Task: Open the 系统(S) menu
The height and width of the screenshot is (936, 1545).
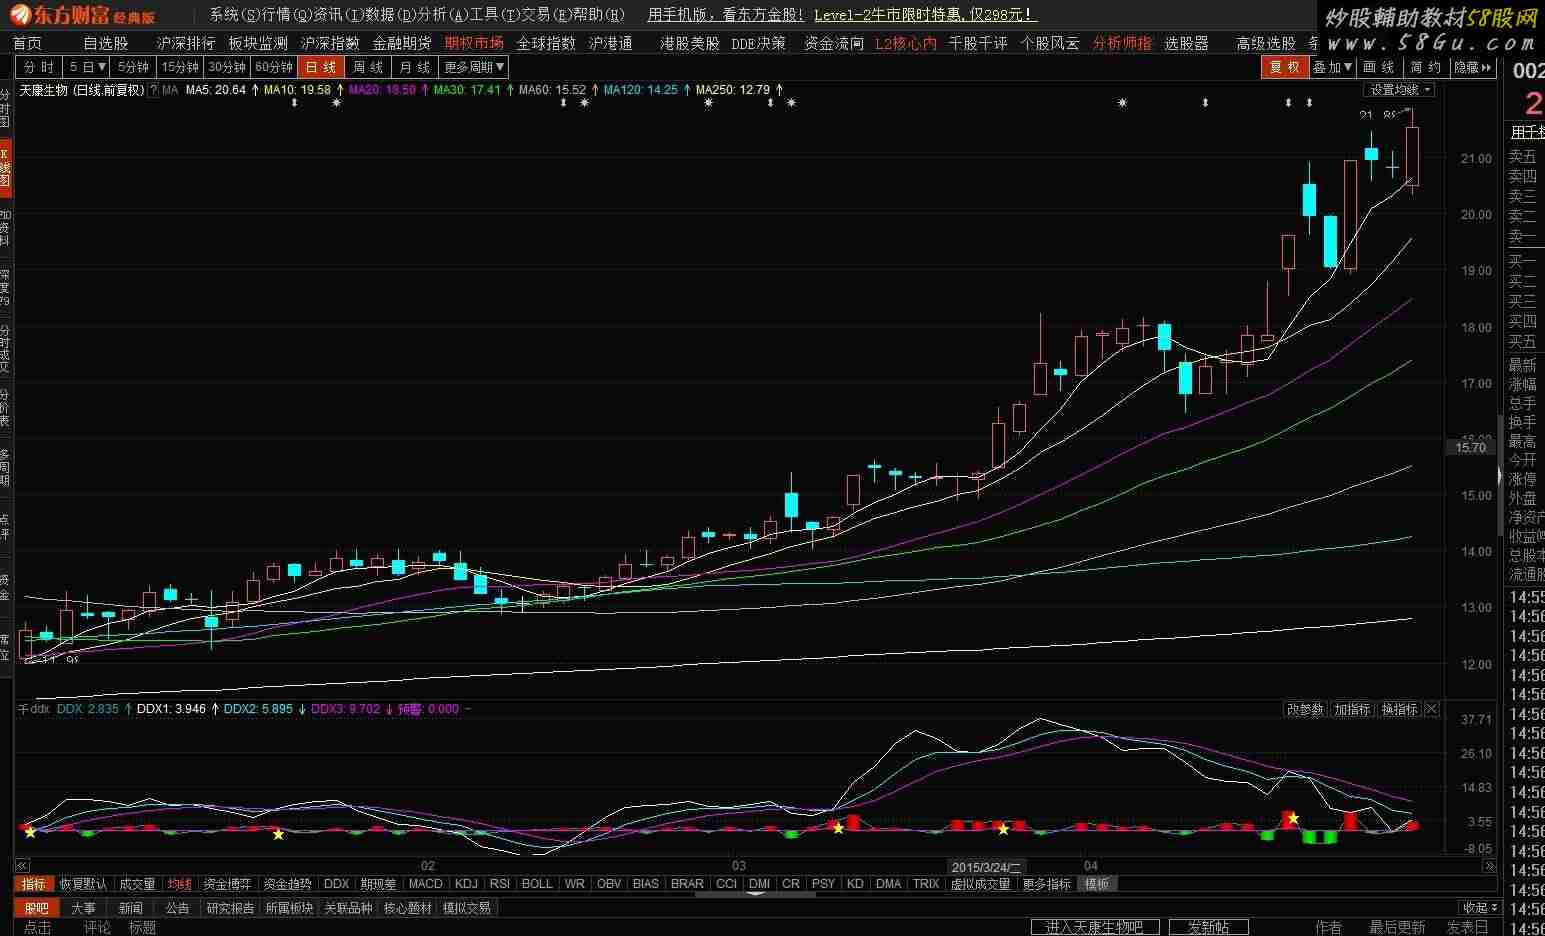Action: [x=235, y=15]
